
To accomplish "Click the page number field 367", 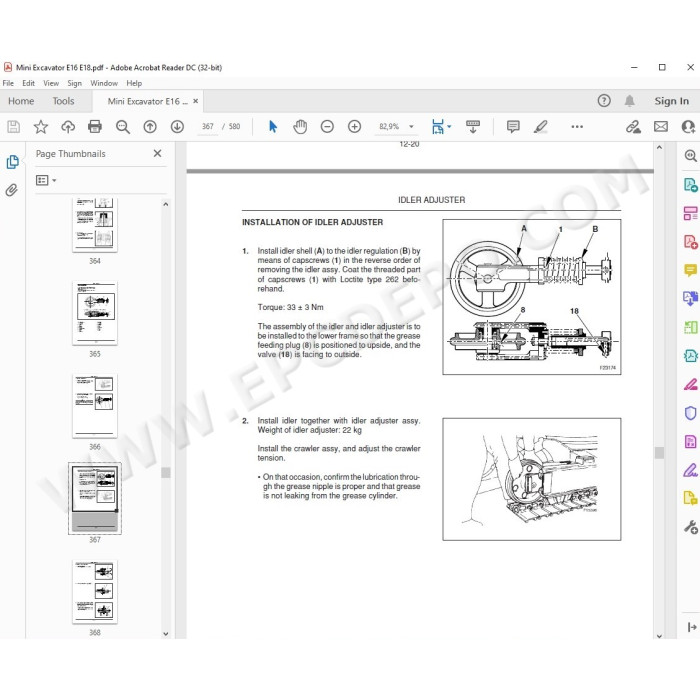I will coord(208,127).
